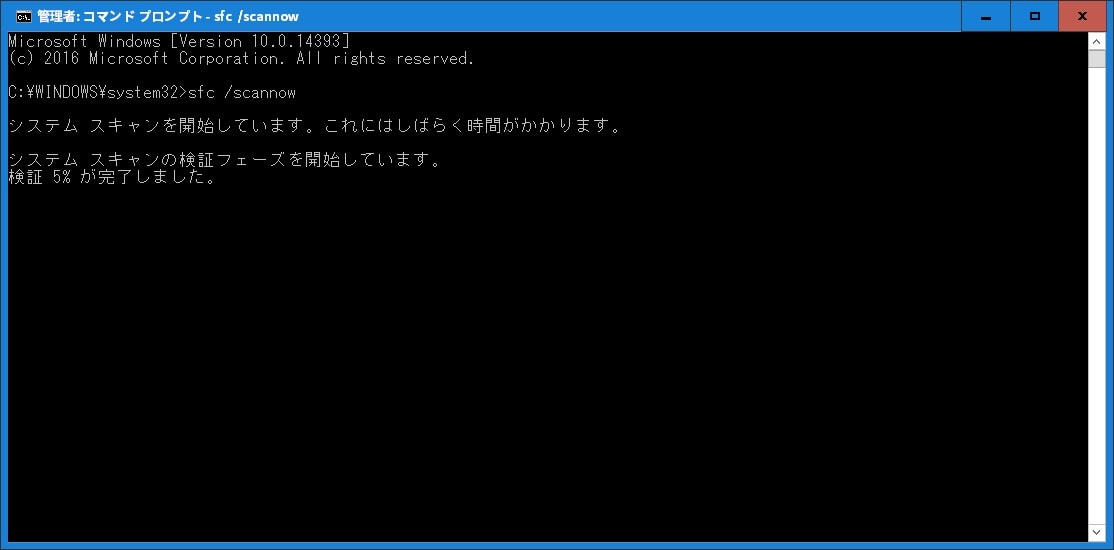Click the 検証 5% が完了しました progress line

(112, 178)
